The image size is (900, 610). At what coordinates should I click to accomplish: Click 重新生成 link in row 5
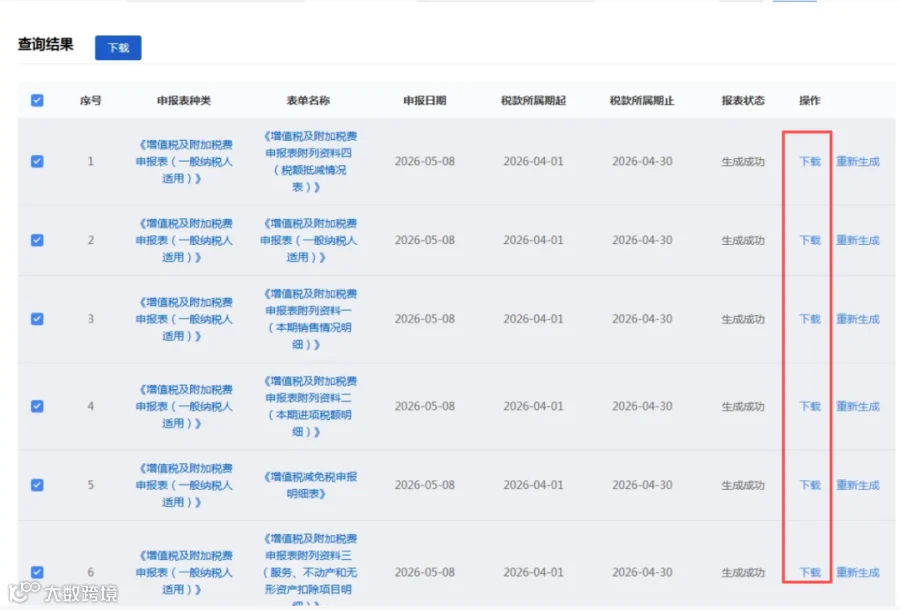[858, 485]
